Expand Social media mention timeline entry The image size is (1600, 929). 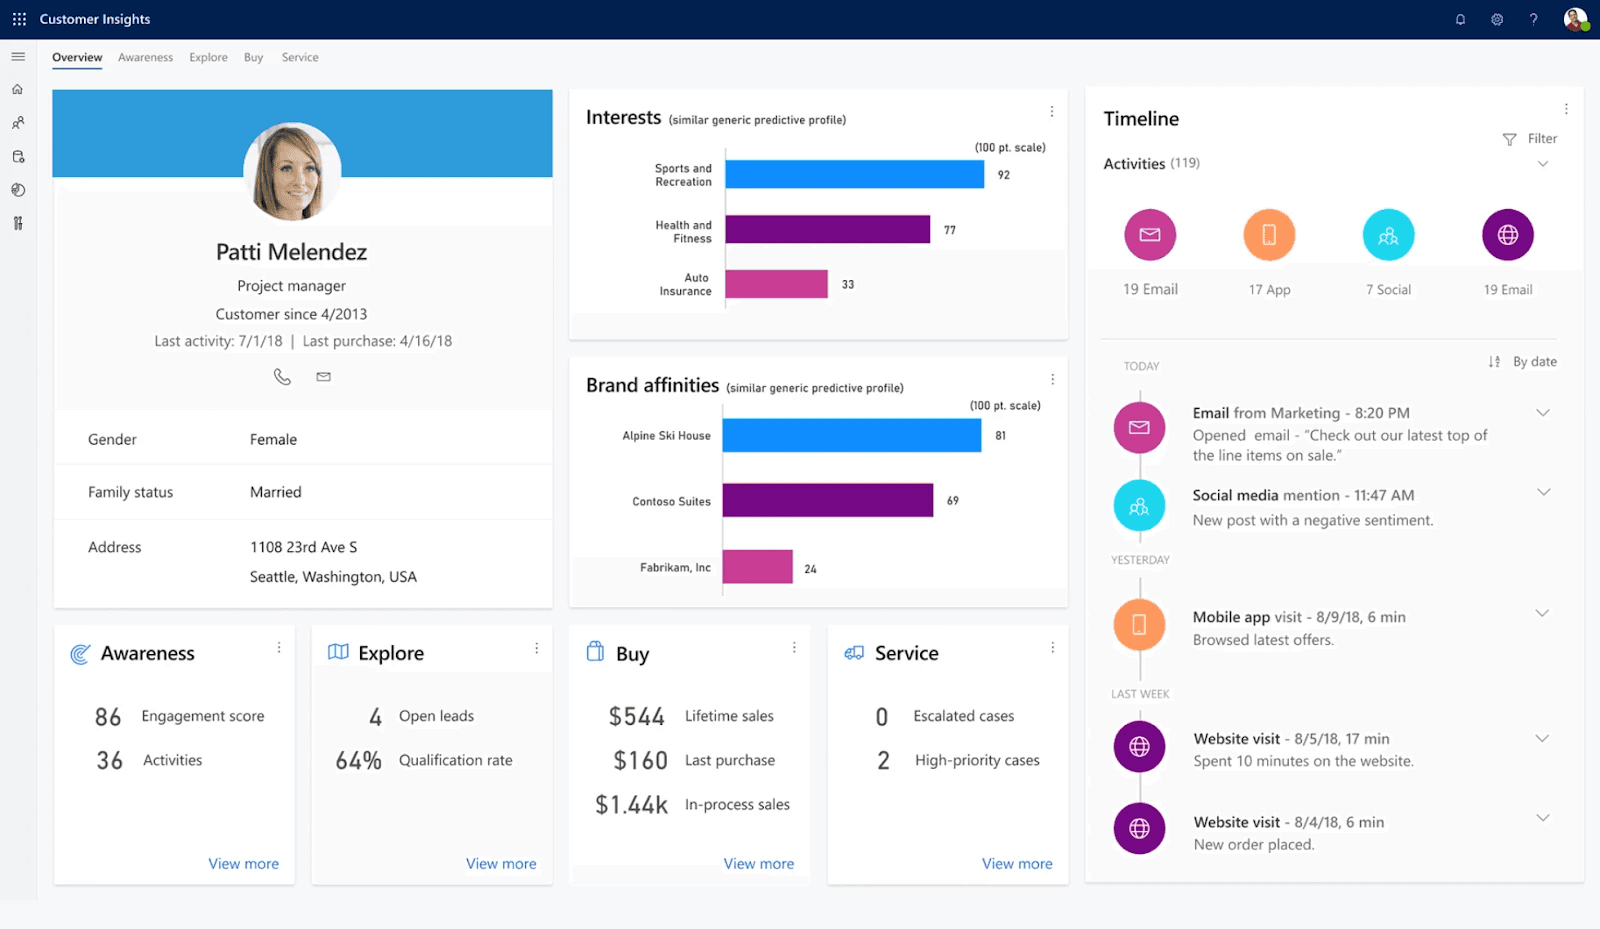pyautogui.click(x=1543, y=492)
